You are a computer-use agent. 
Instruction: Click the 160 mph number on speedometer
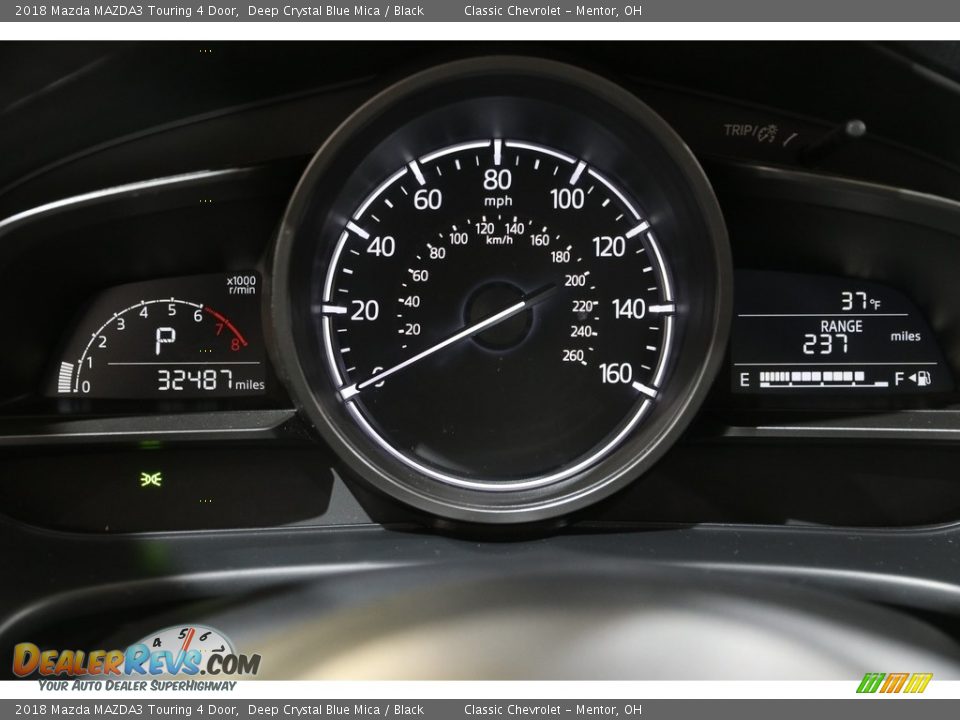click(615, 373)
